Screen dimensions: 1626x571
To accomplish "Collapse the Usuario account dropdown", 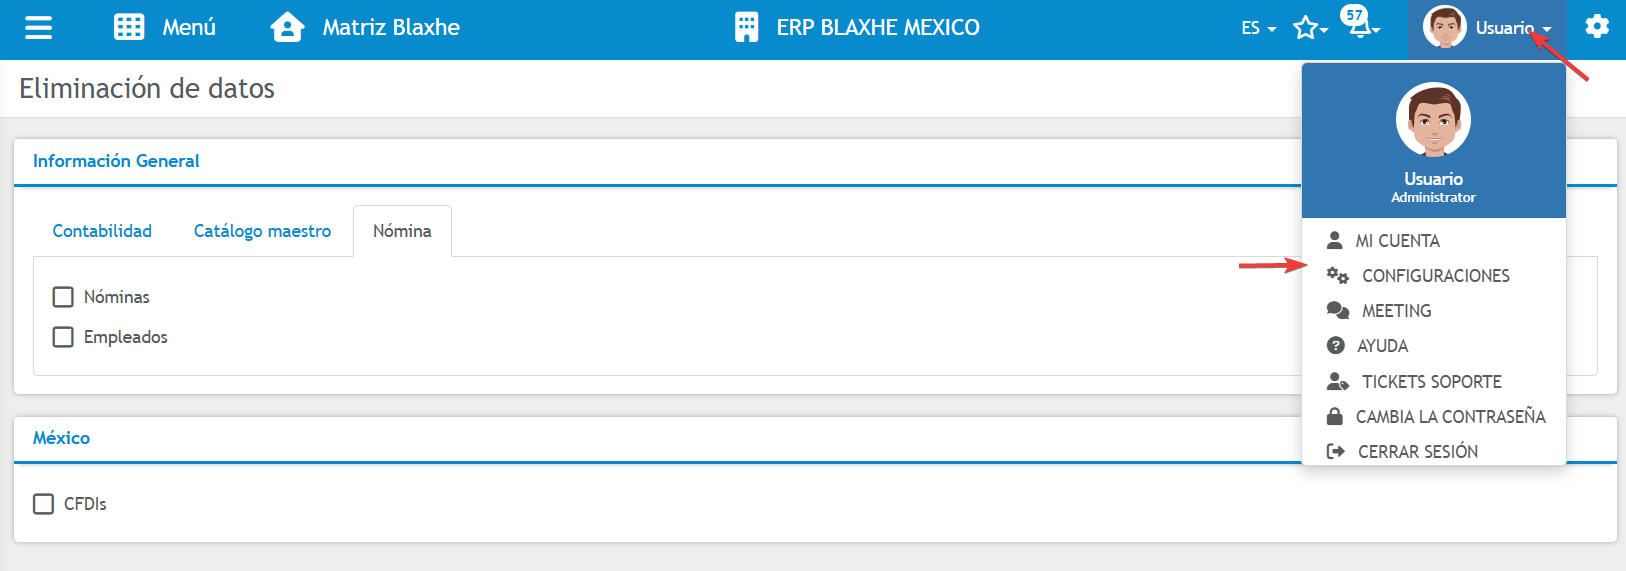I will click(1487, 28).
